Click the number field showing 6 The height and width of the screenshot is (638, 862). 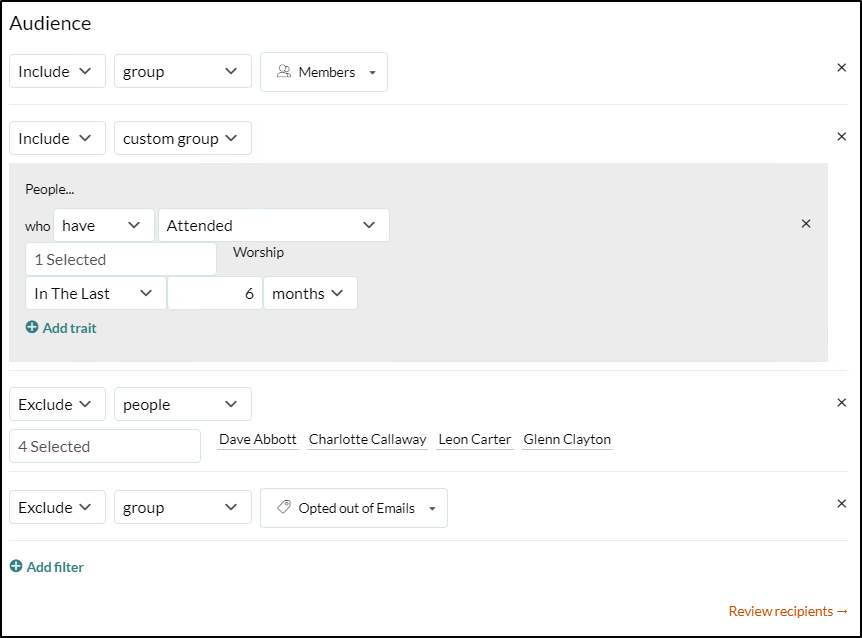click(214, 293)
